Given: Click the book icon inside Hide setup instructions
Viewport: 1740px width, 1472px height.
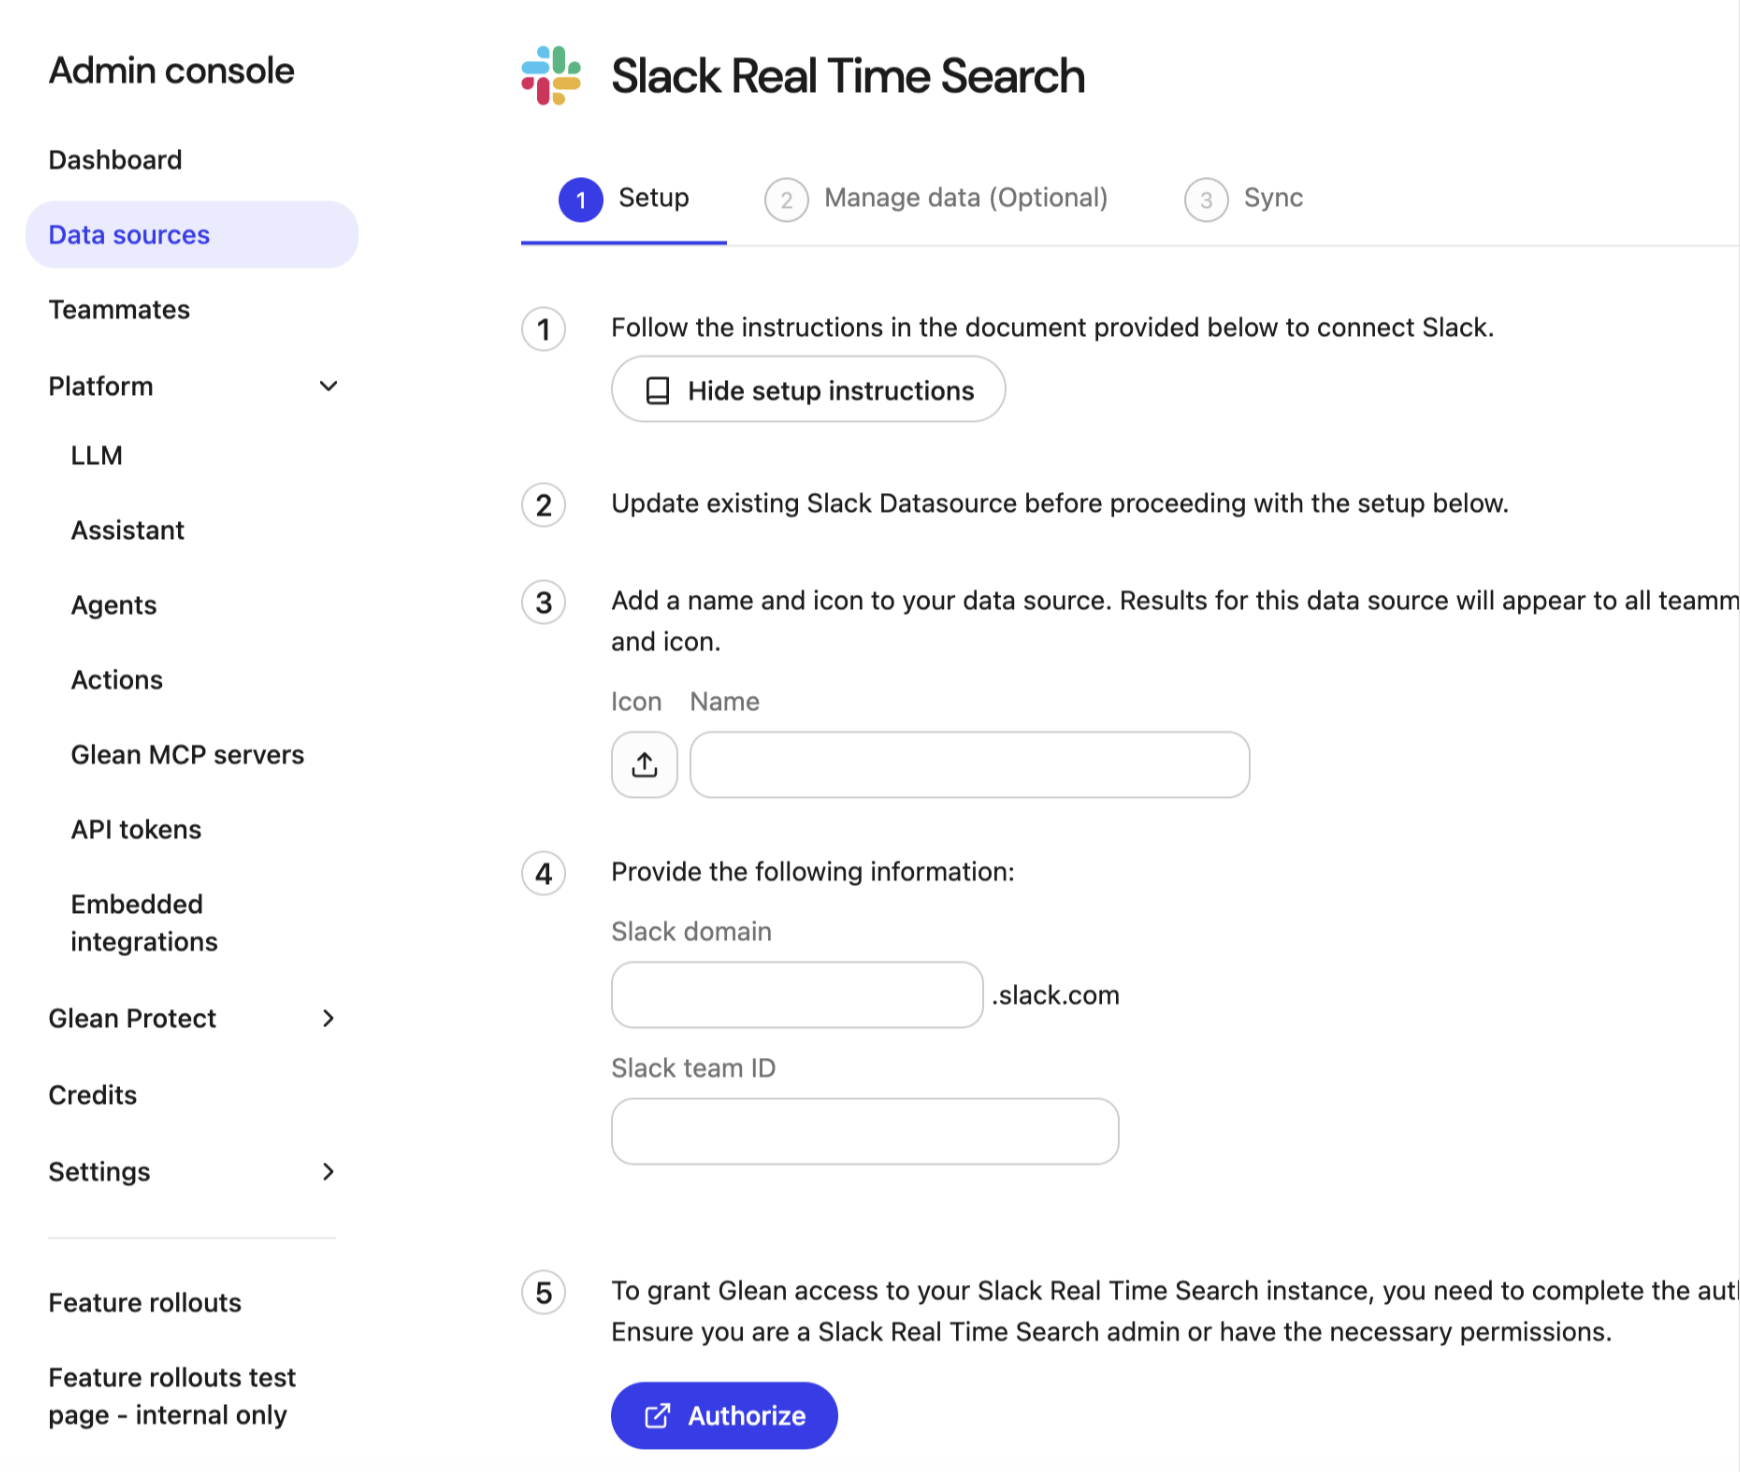Looking at the screenshot, I should point(658,390).
